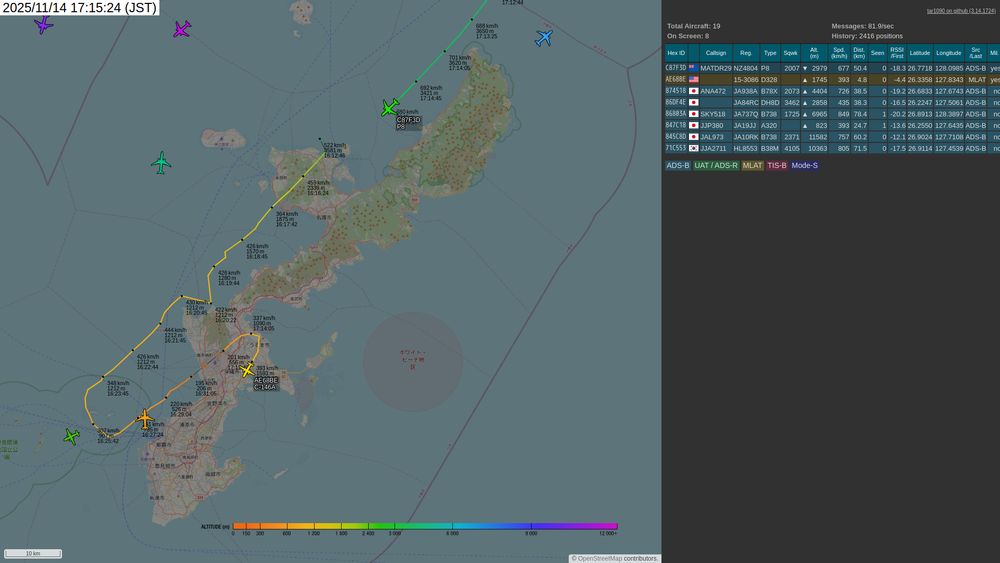Click the purple aircraft icon below the timestamp
Image resolution: width=1000 pixels, height=563 pixels.
[x=43, y=24]
